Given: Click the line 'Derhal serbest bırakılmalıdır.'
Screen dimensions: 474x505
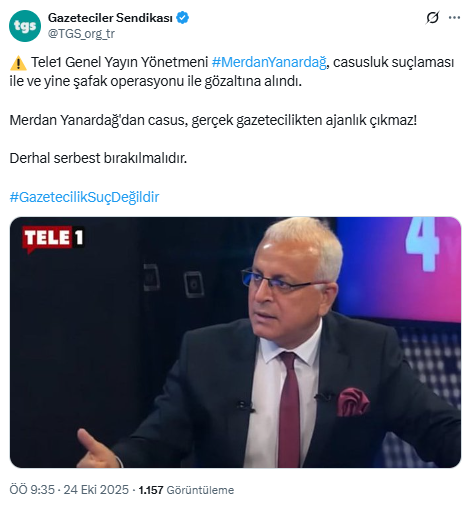Looking at the screenshot, I should click(x=98, y=158).
